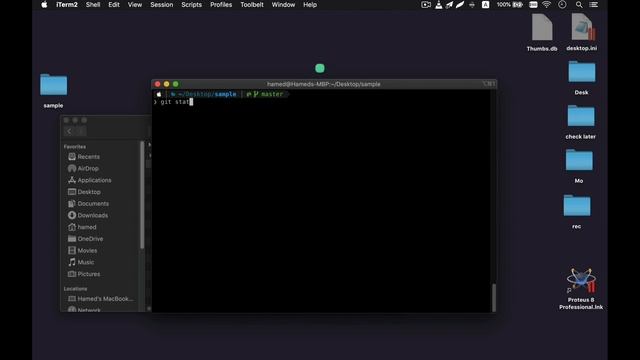640x360 pixels.
Task: Open Downloads in Finder sidebar
Action: [93, 216]
